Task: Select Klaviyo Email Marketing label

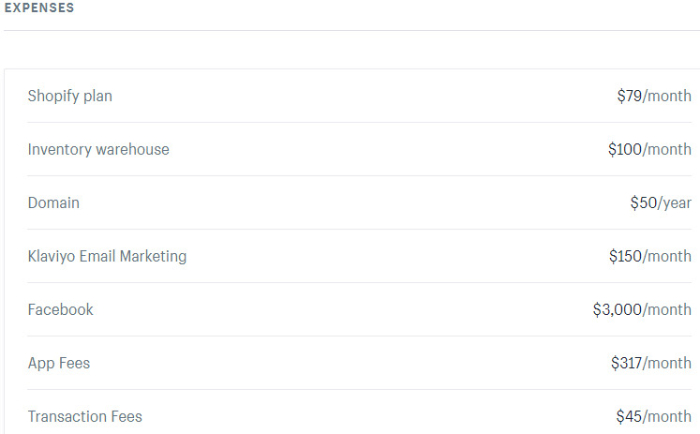Action: (x=107, y=256)
